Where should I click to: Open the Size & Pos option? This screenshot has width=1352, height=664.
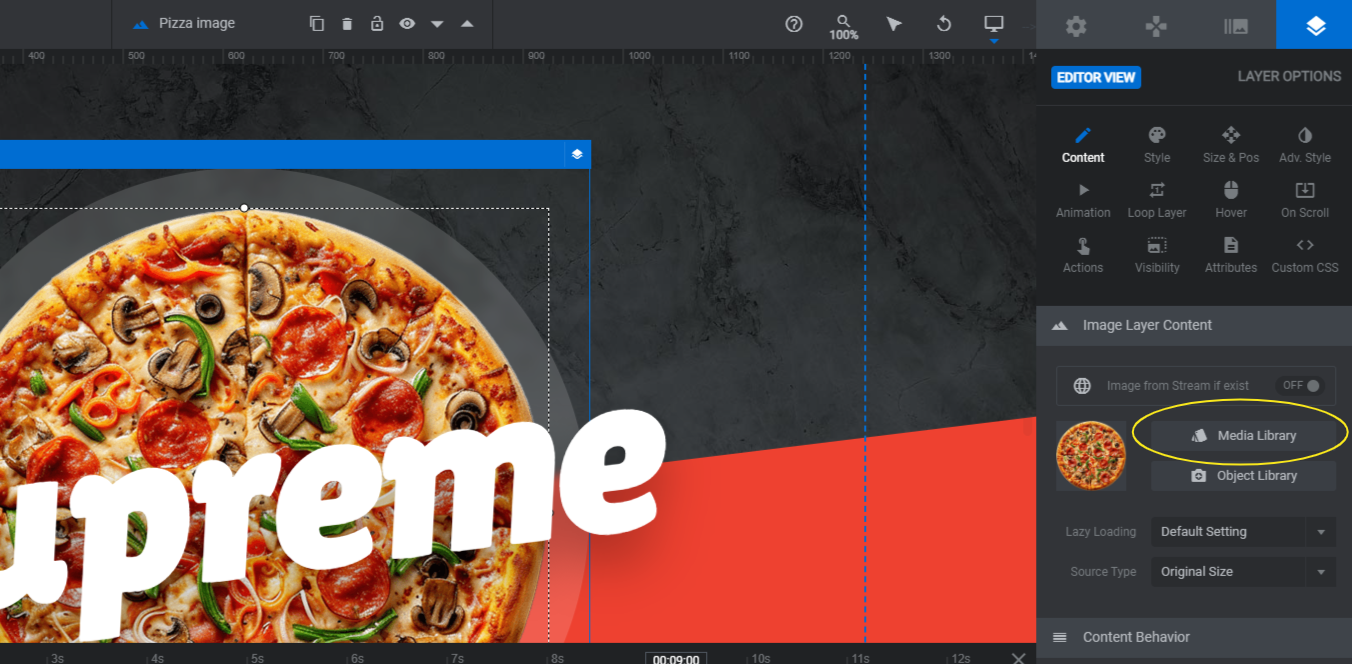click(1231, 145)
